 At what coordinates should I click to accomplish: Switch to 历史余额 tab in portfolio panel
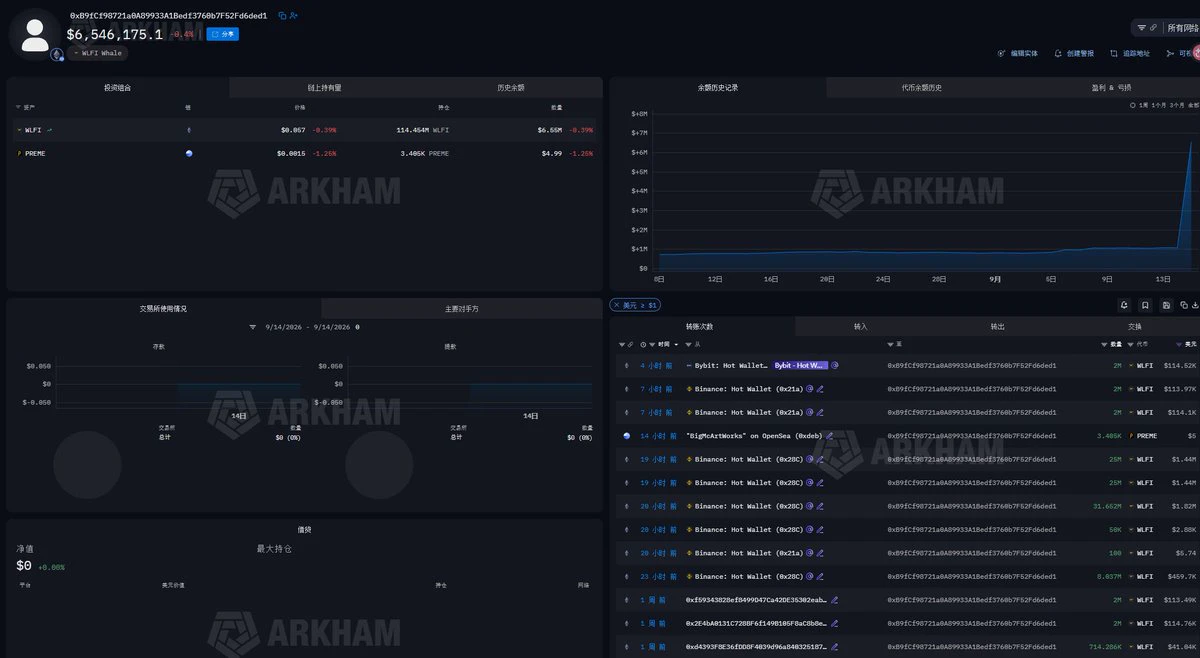[x=511, y=88]
